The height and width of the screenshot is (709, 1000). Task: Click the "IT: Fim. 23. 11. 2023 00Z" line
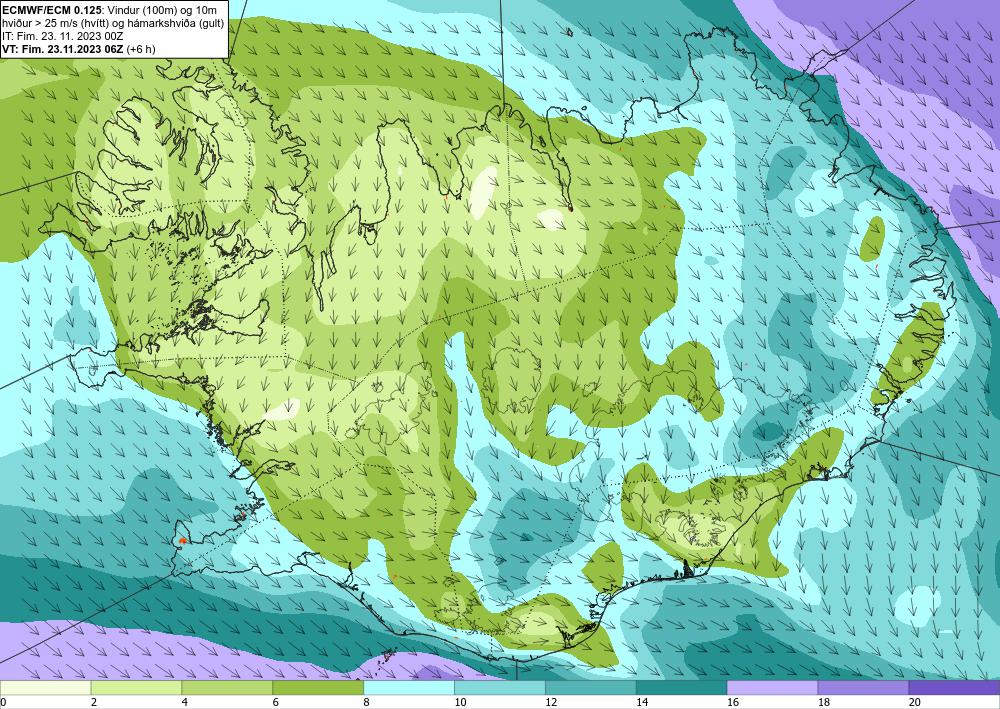[62, 36]
